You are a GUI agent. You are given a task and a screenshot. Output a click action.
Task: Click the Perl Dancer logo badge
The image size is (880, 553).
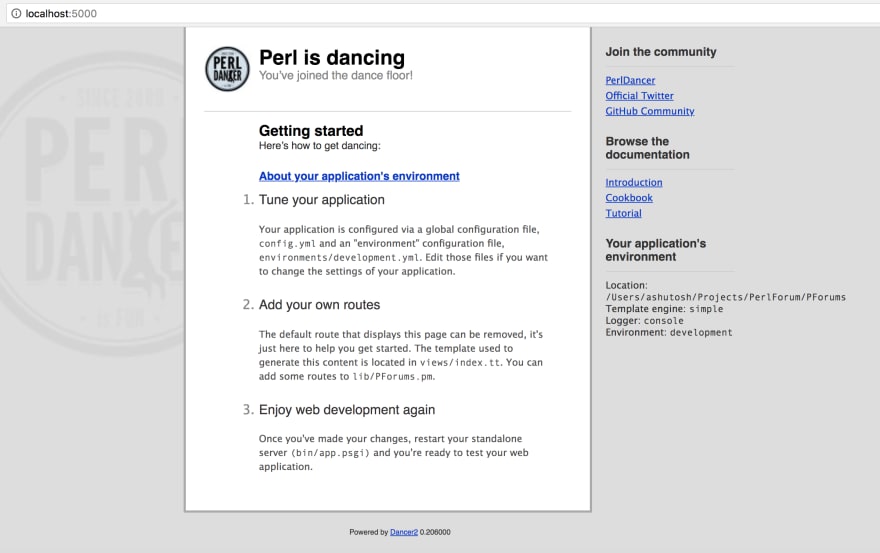tap(227, 69)
